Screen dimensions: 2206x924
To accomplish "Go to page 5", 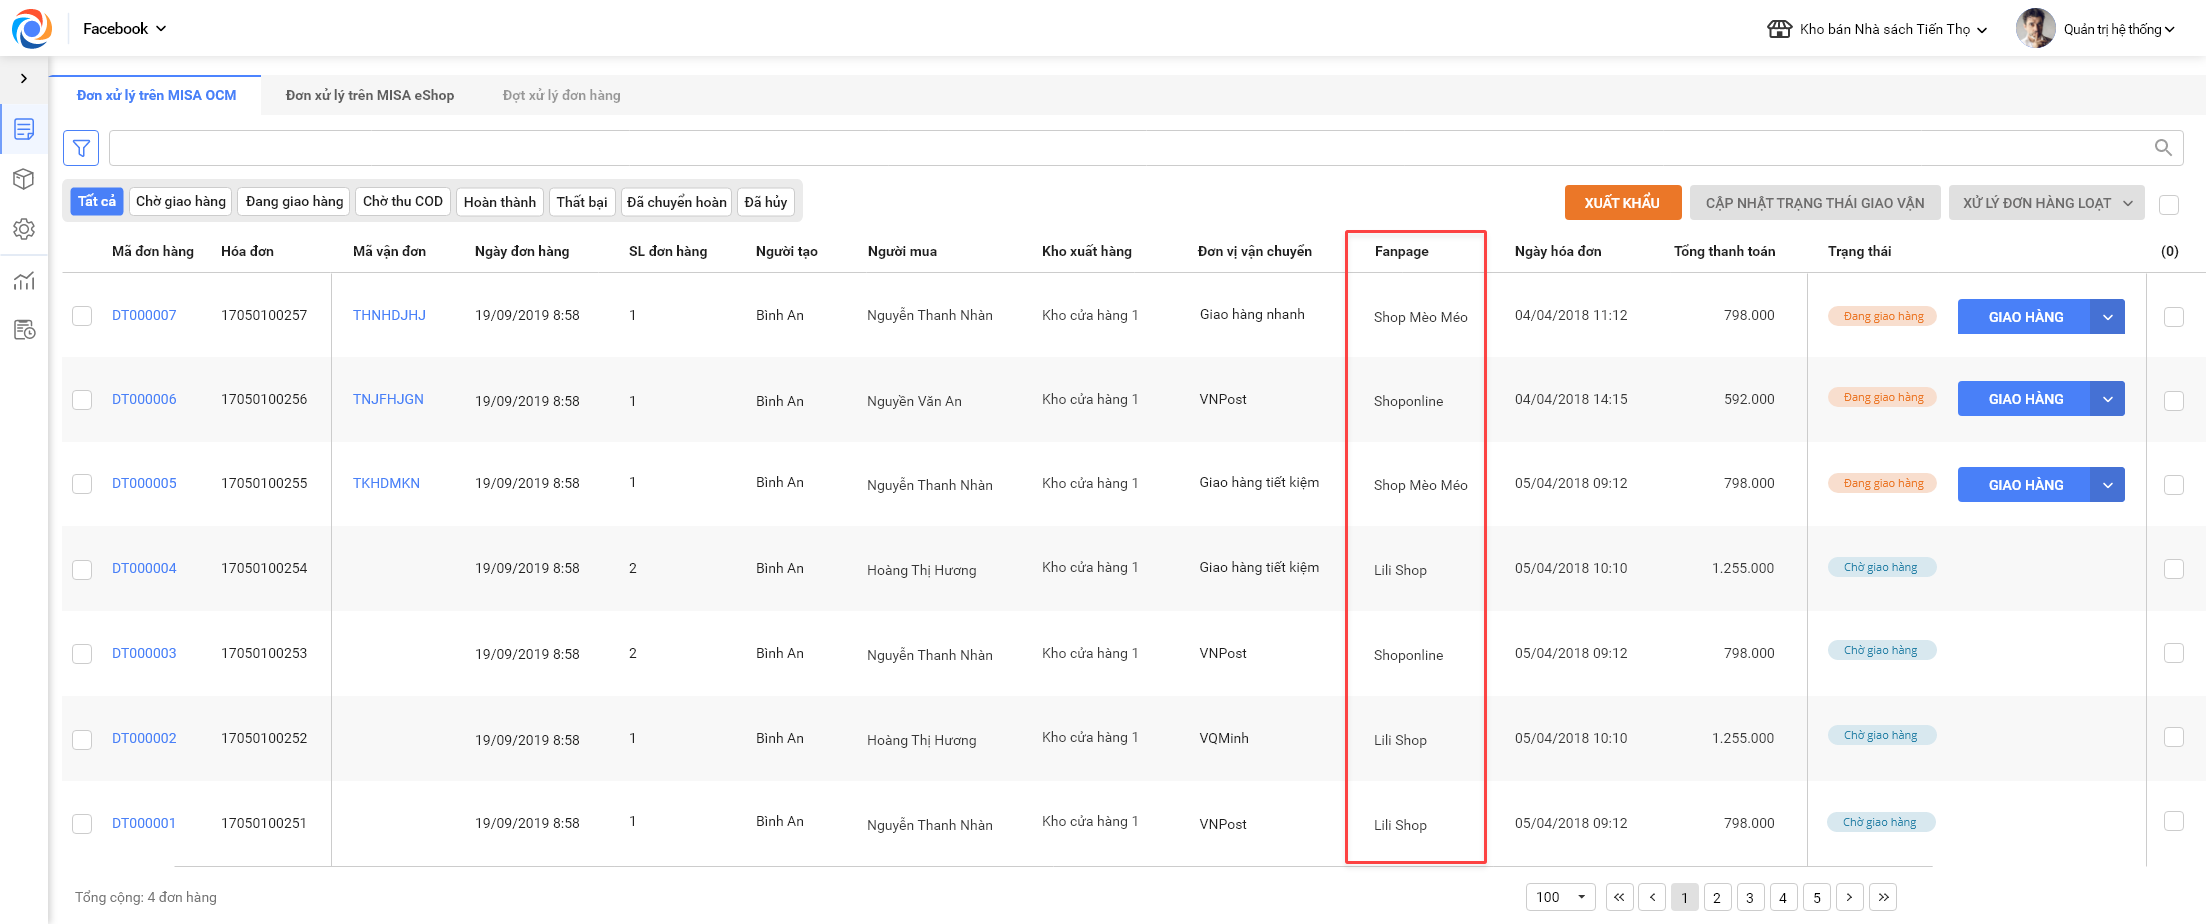I will click(x=1817, y=897).
